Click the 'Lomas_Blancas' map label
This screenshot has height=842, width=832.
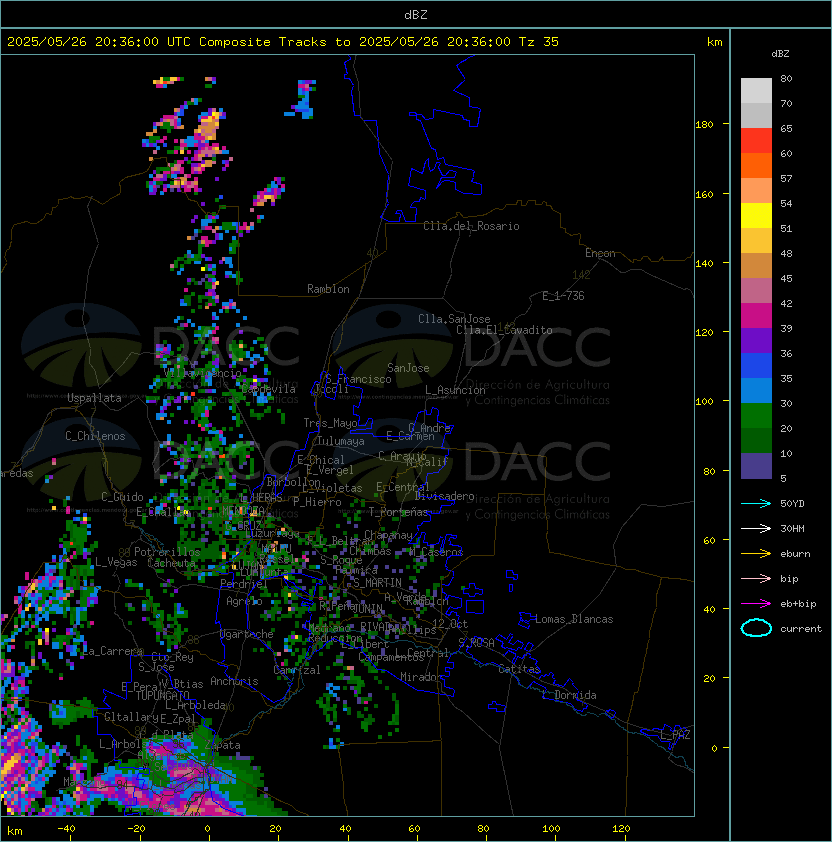point(574,619)
